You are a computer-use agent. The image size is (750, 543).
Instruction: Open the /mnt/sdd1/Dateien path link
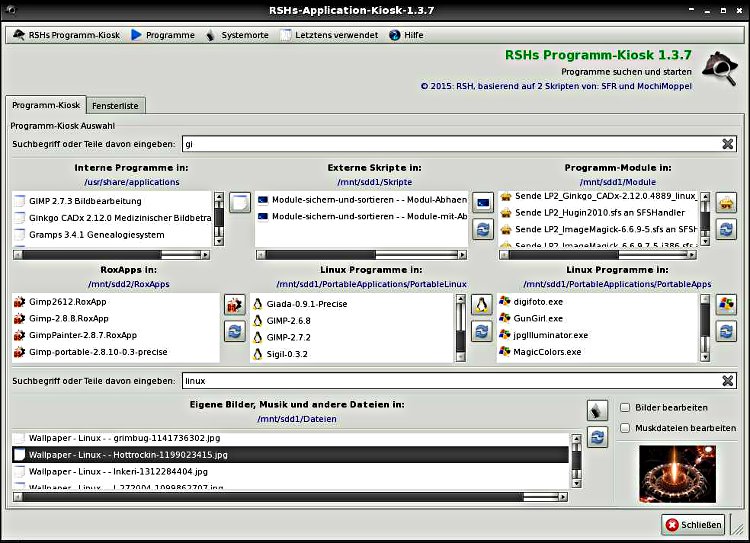[x=297, y=419]
